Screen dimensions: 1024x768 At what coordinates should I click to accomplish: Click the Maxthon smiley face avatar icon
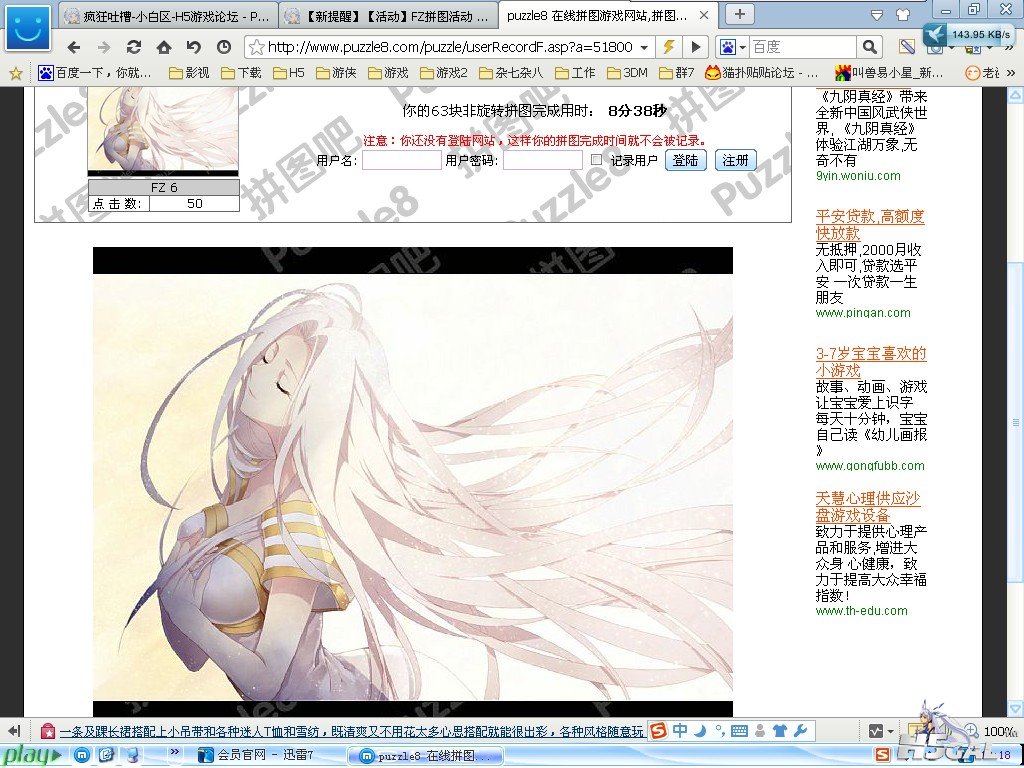pyautogui.click(x=28, y=27)
